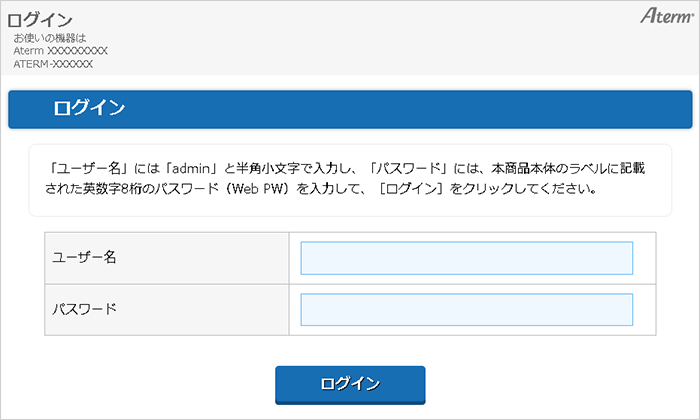The image size is (700, 420).
Task: Select the ATERM-XXXXXX identifier text
Action: point(54,64)
